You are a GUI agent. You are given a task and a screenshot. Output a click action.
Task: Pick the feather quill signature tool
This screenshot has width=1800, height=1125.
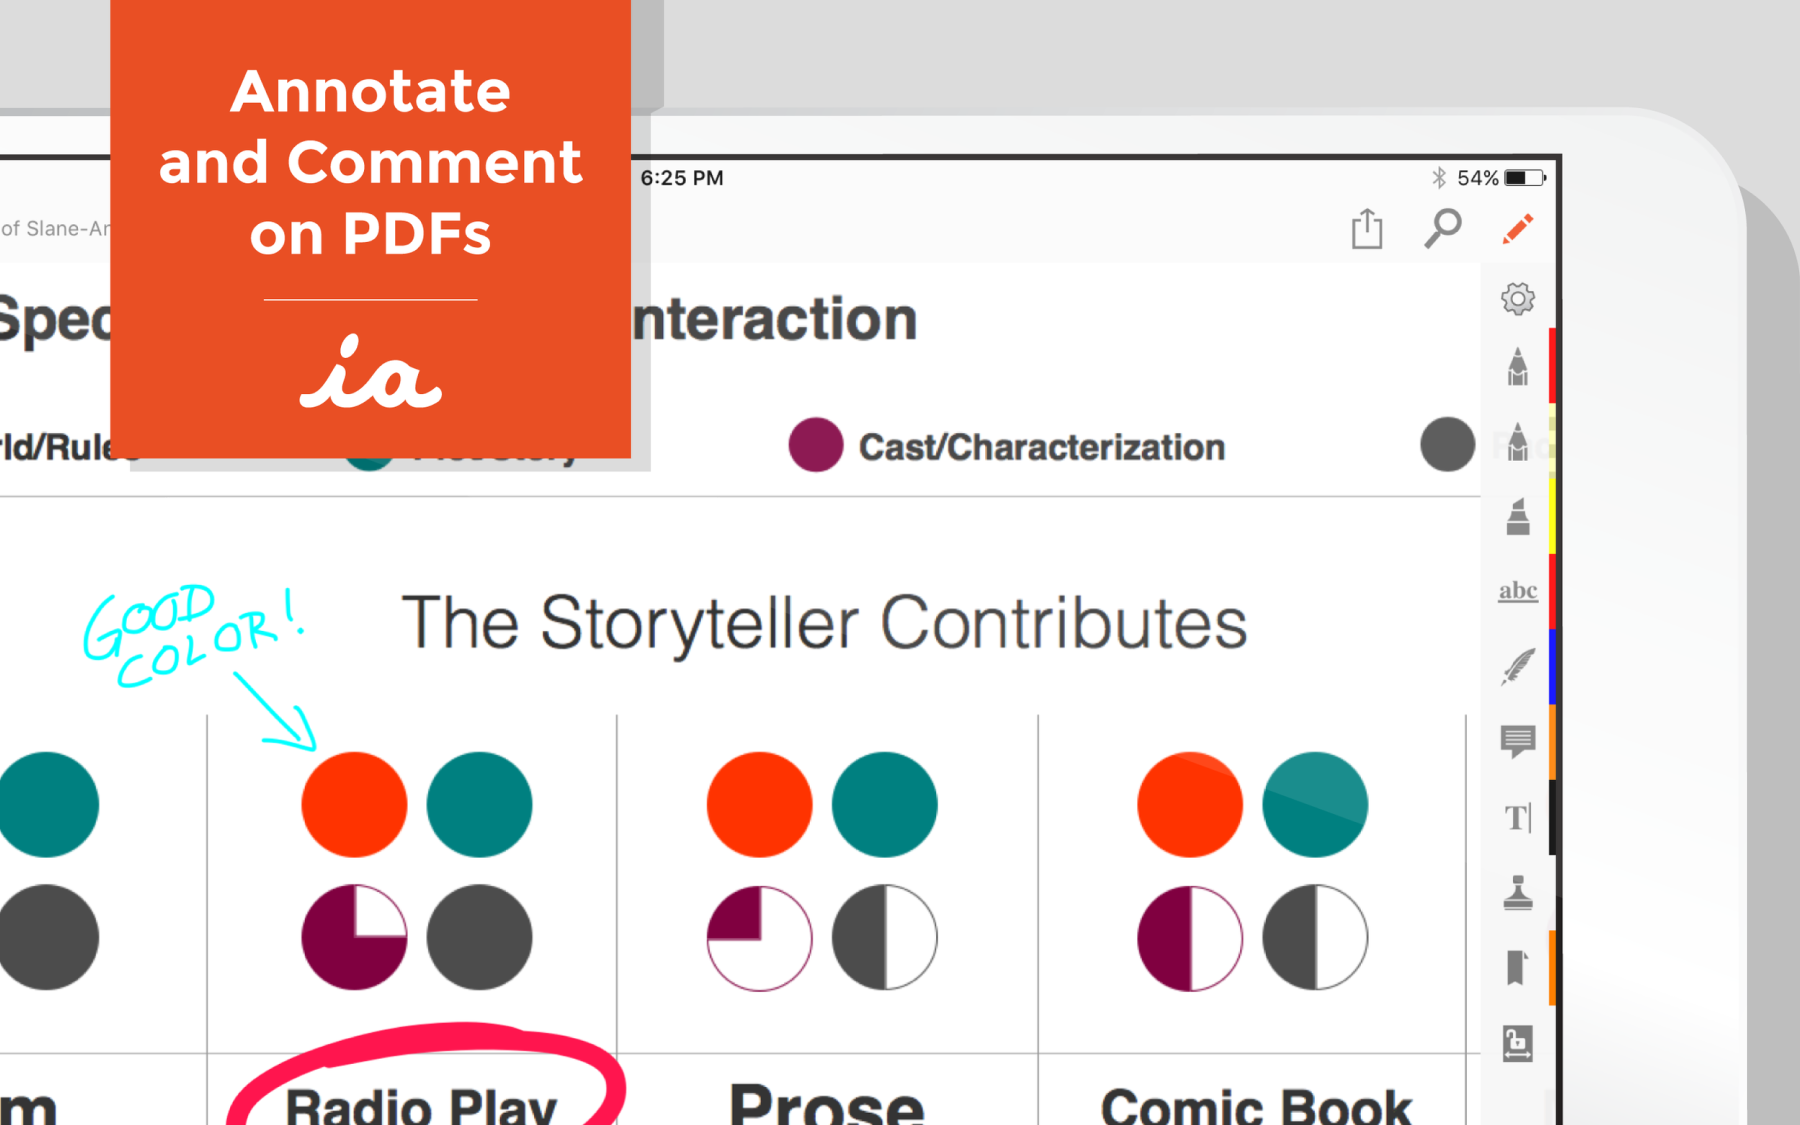[1517, 666]
